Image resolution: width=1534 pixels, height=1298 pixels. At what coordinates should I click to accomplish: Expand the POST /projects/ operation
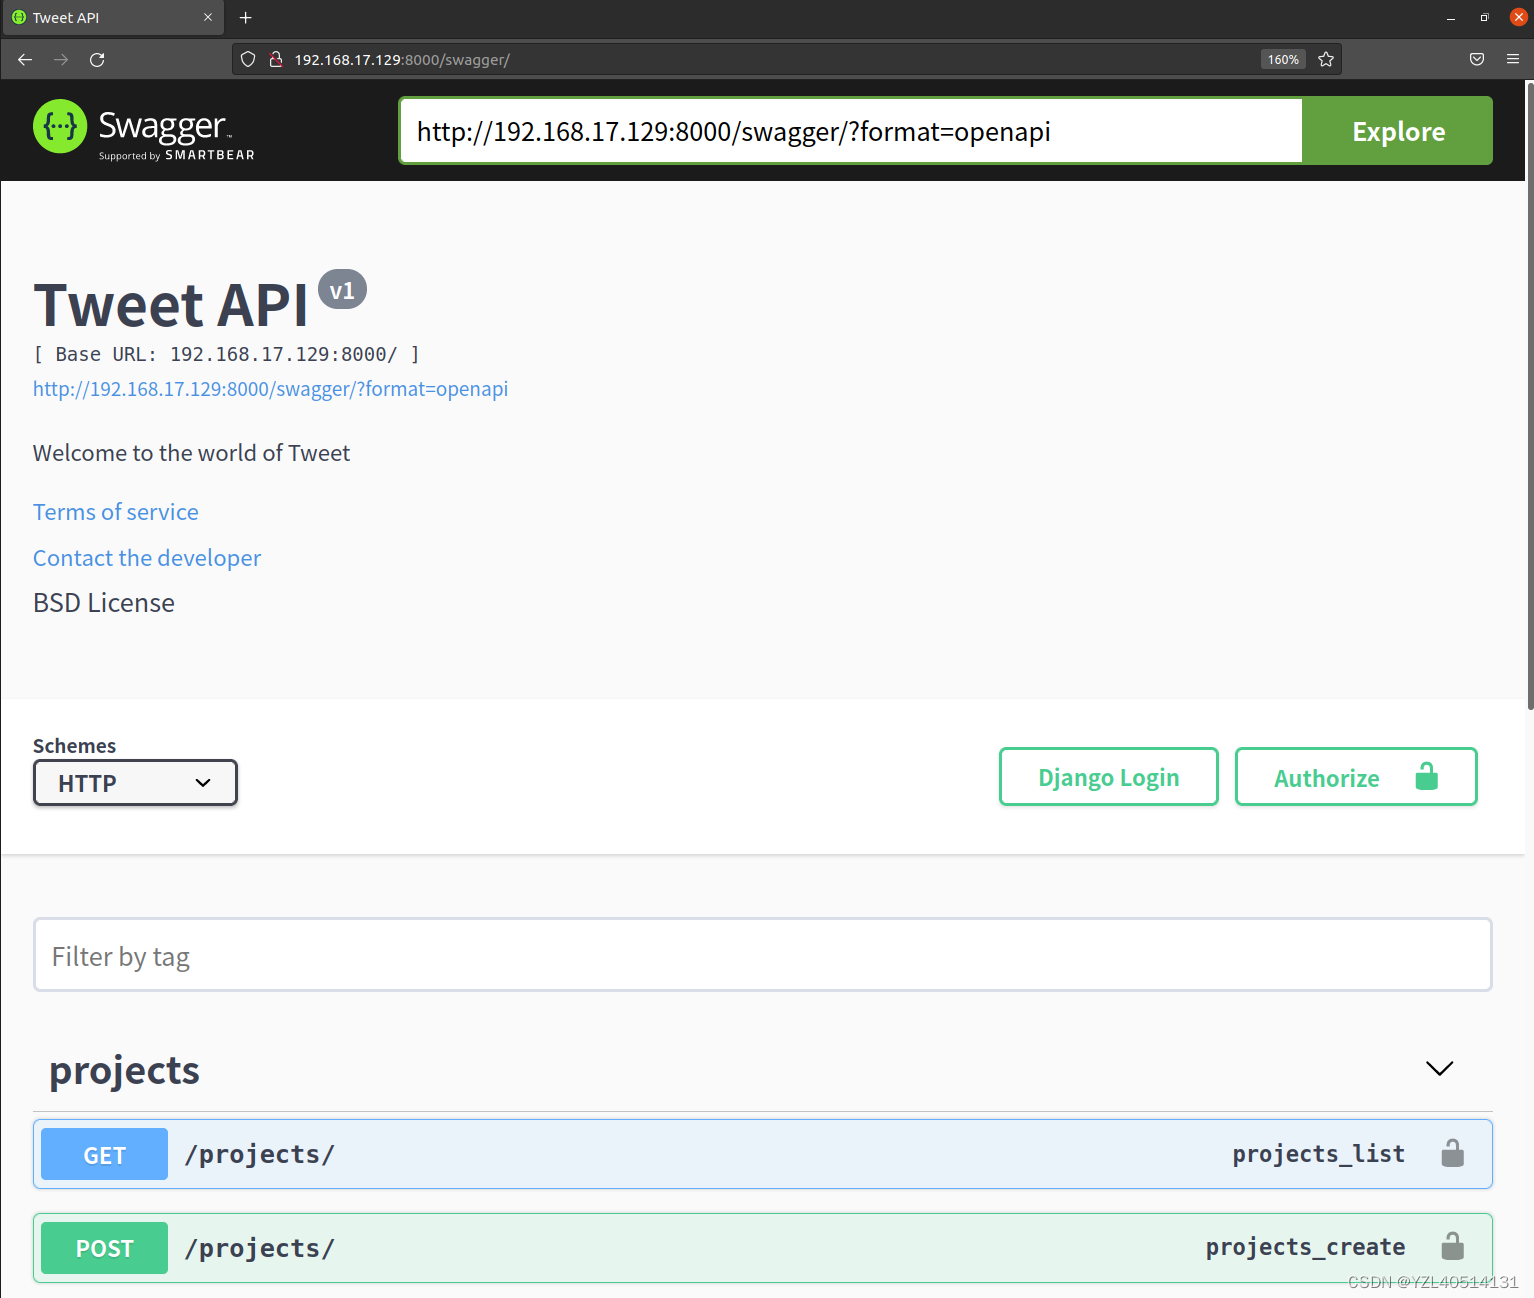coord(763,1248)
